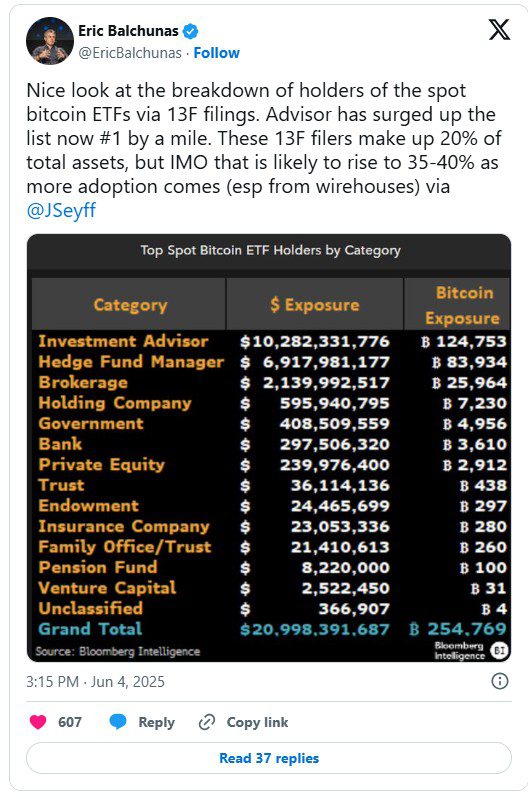528x799 pixels.
Task: Click the Investment Advisor row in chart
Action: [x=271, y=341]
